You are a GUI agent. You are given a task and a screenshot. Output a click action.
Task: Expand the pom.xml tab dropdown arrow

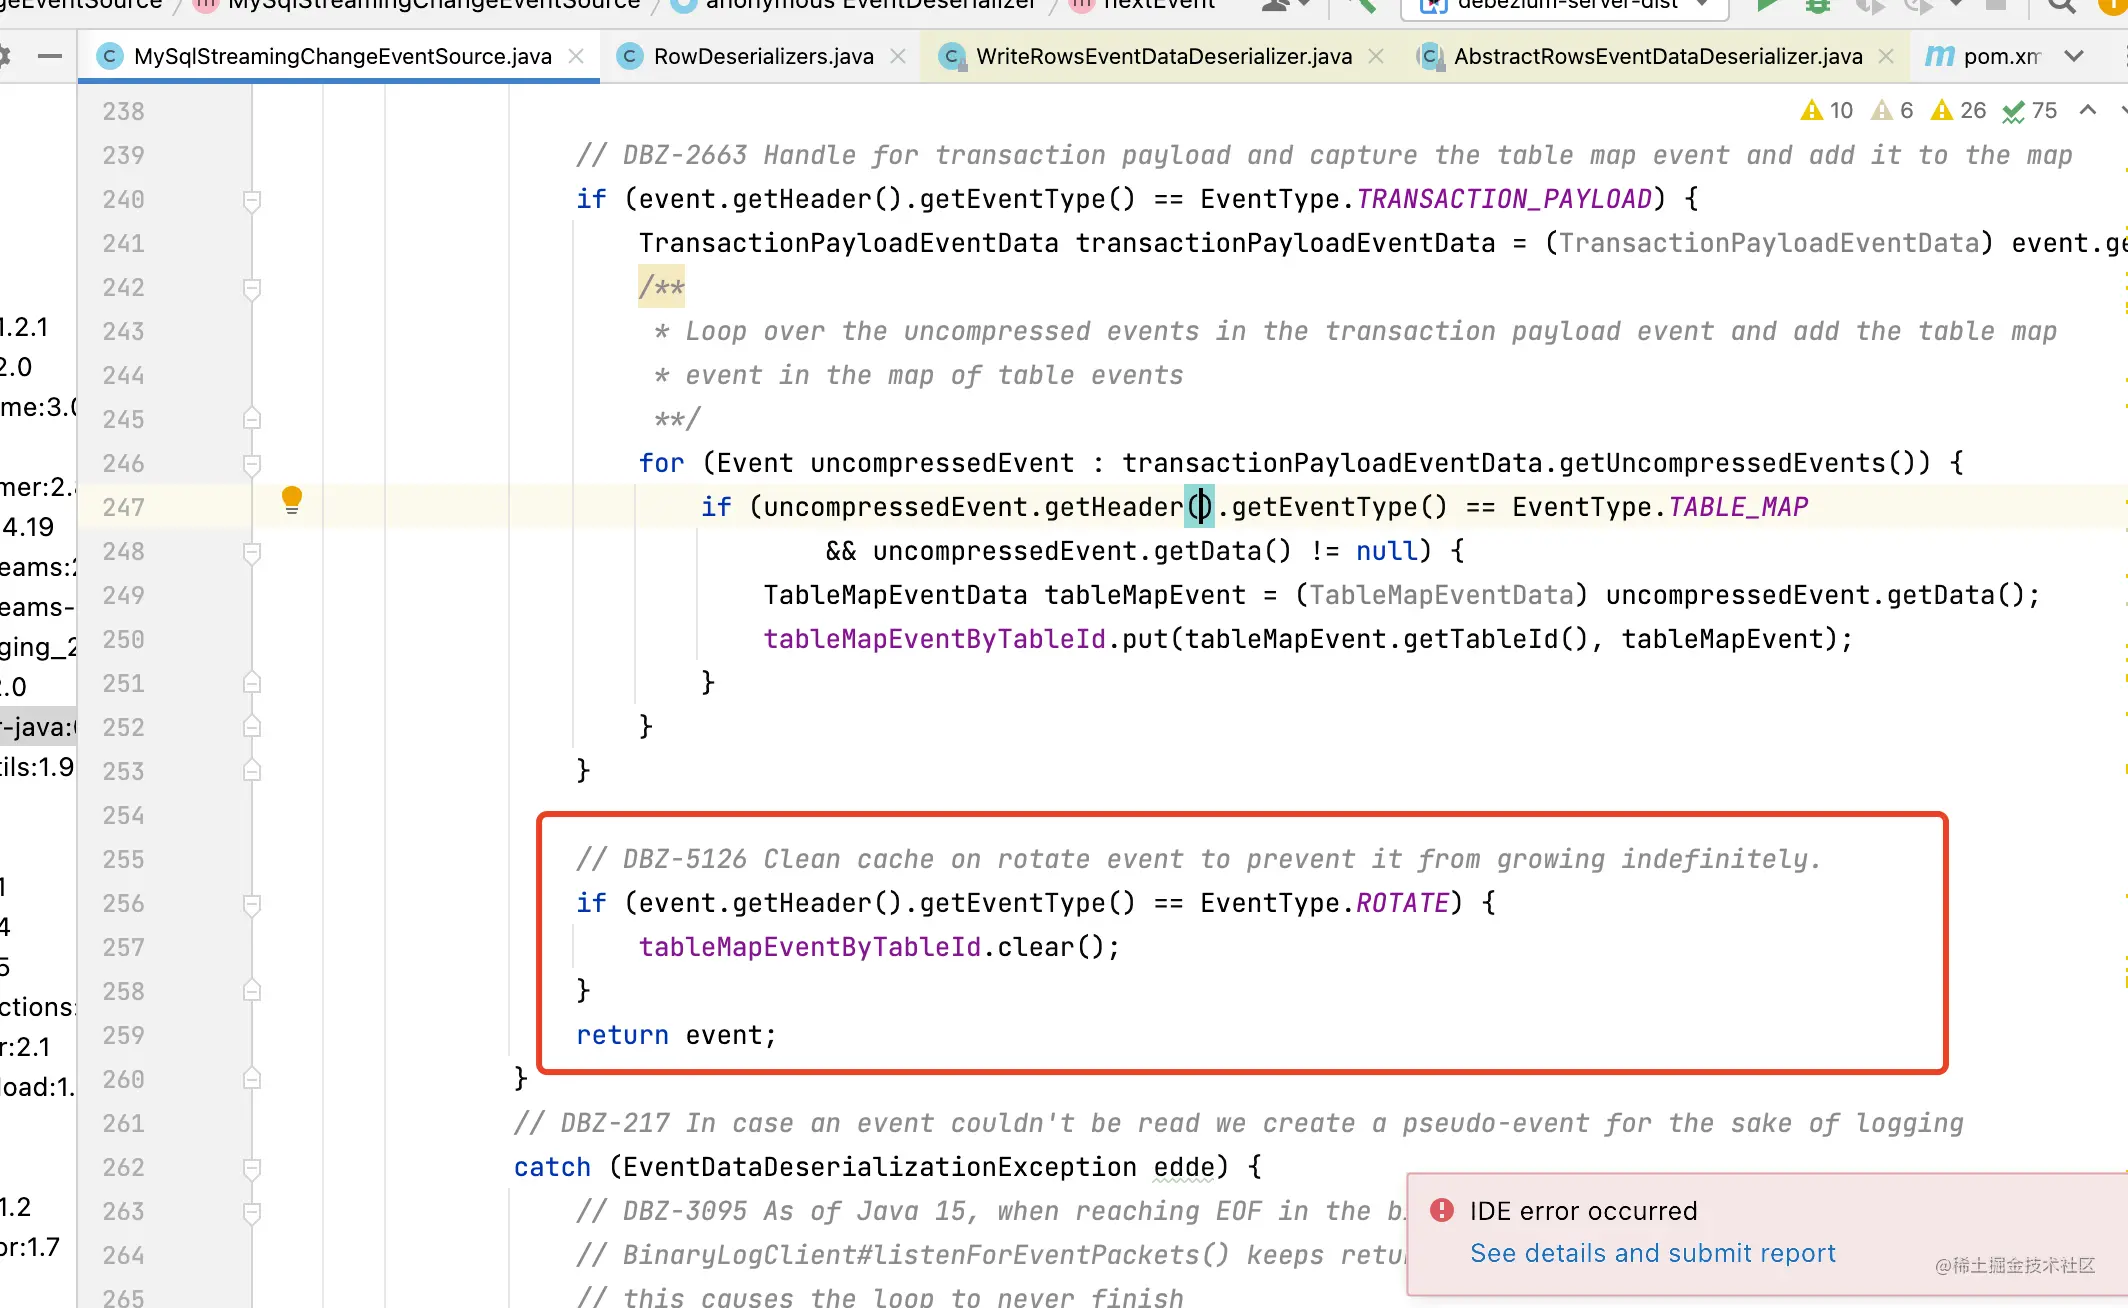tap(2075, 56)
